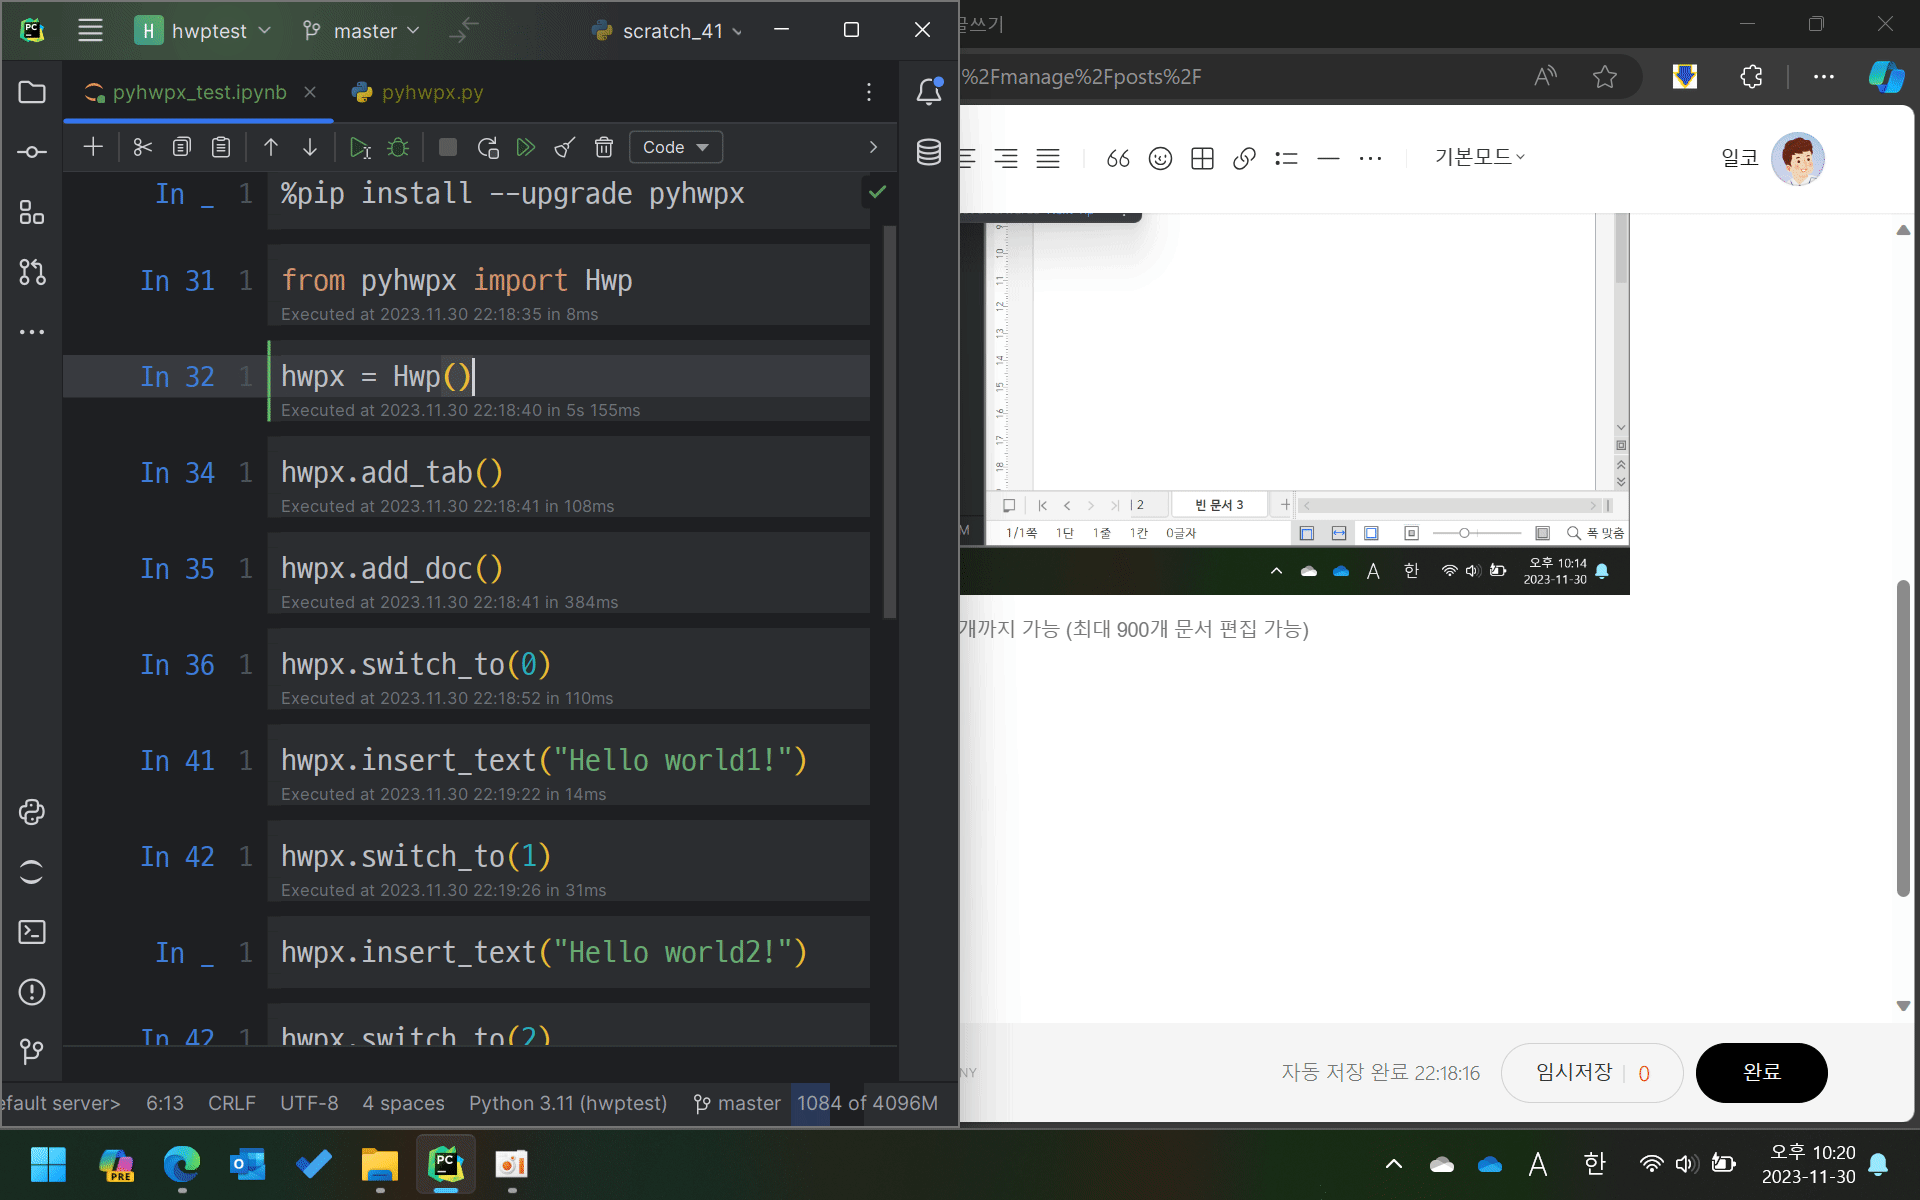The image size is (1920, 1200).
Task: Expand the 기본모드 editor mode dropdown
Action: (1479, 157)
